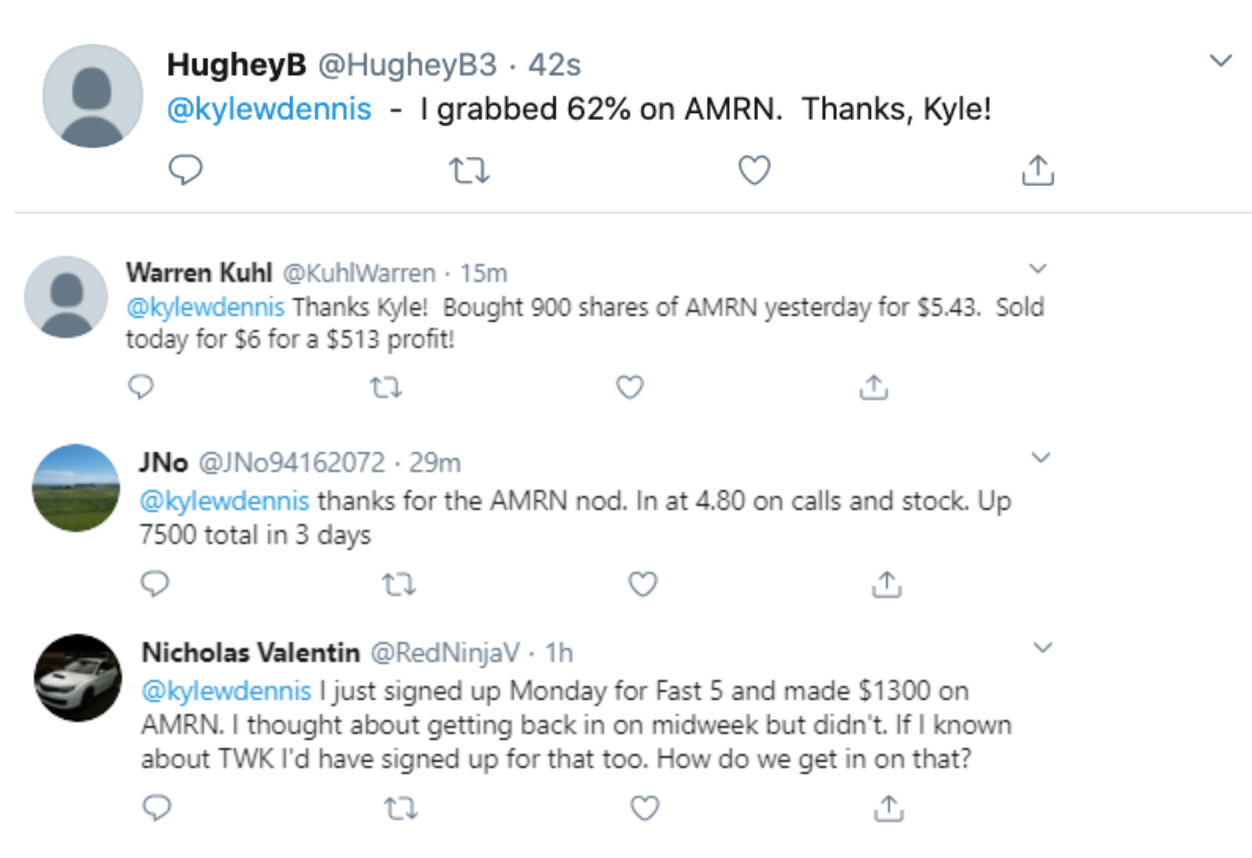Open @kylewdennis mention in HugheyB's tweet
This screenshot has width=1252, height=858.
point(269,109)
